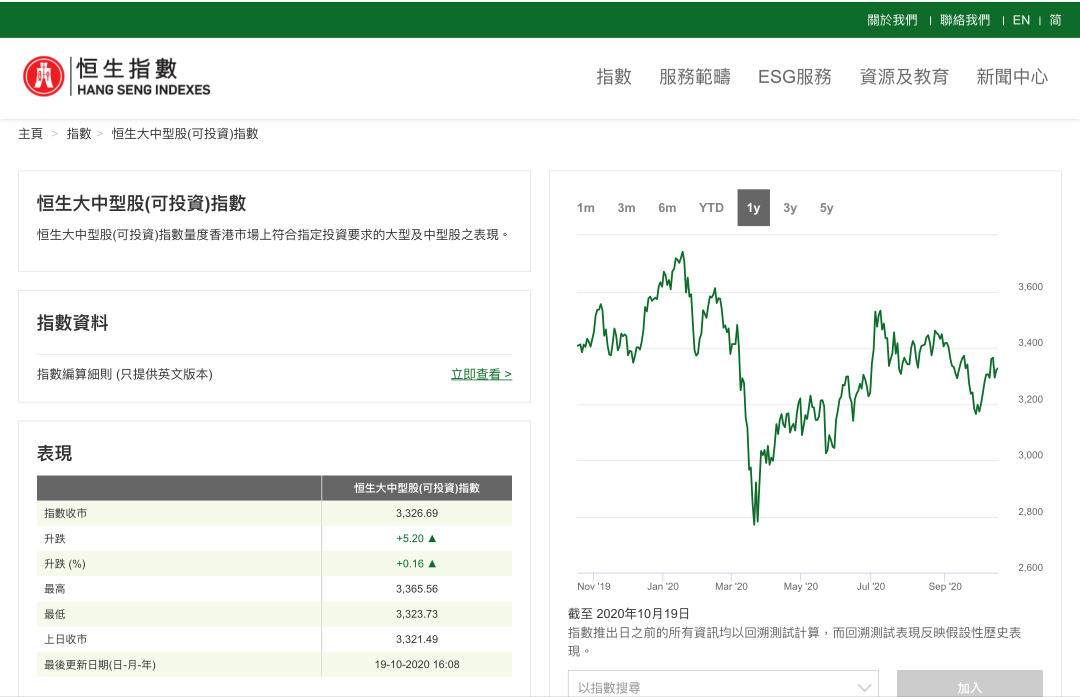Open the ESG服務 menu item
The height and width of the screenshot is (697, 1080).
click(795, 77)
